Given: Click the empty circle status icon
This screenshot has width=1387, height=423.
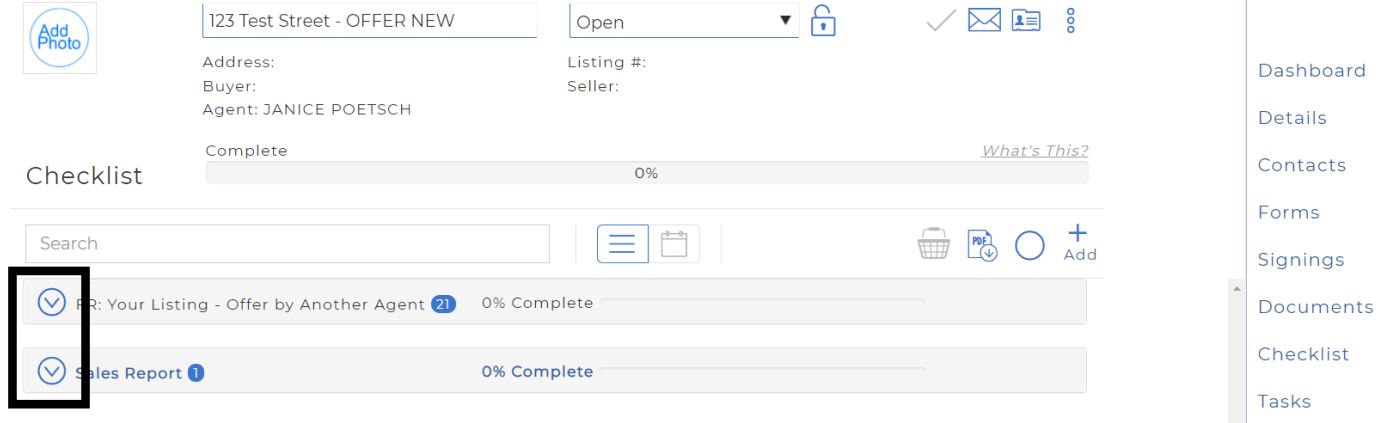Looking at the screenshot, I should pos(1030,246).
